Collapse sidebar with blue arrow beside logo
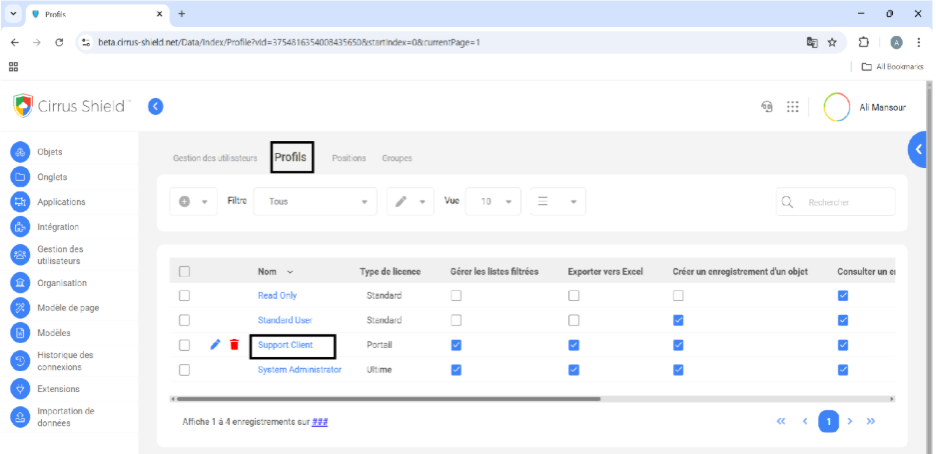This screenshot has height=454, width=936. click(155, 106)
